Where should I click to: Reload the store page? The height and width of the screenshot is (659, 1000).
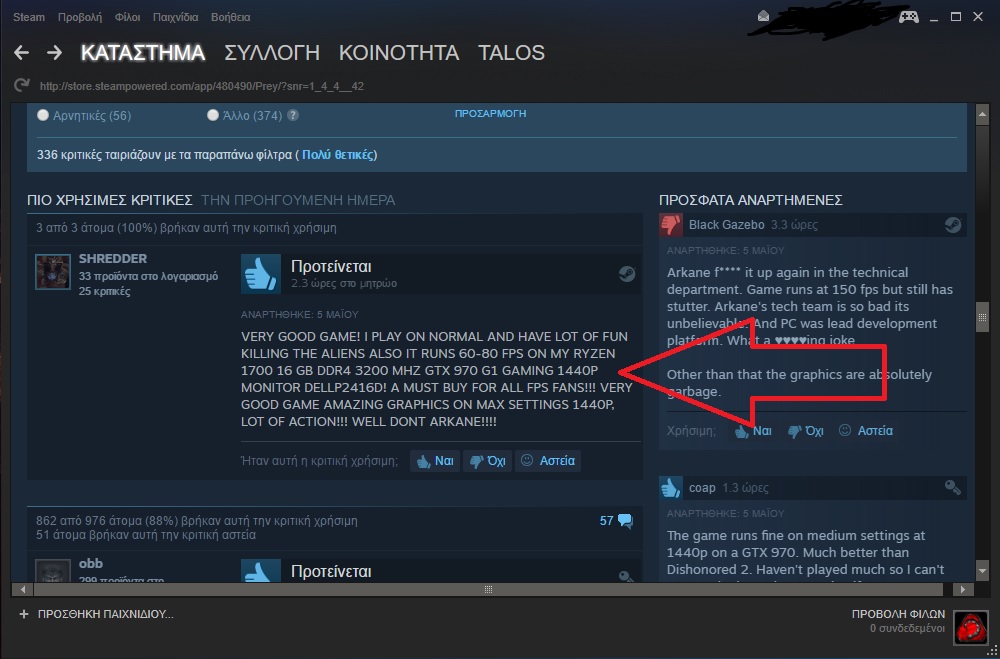pos(22,85)
